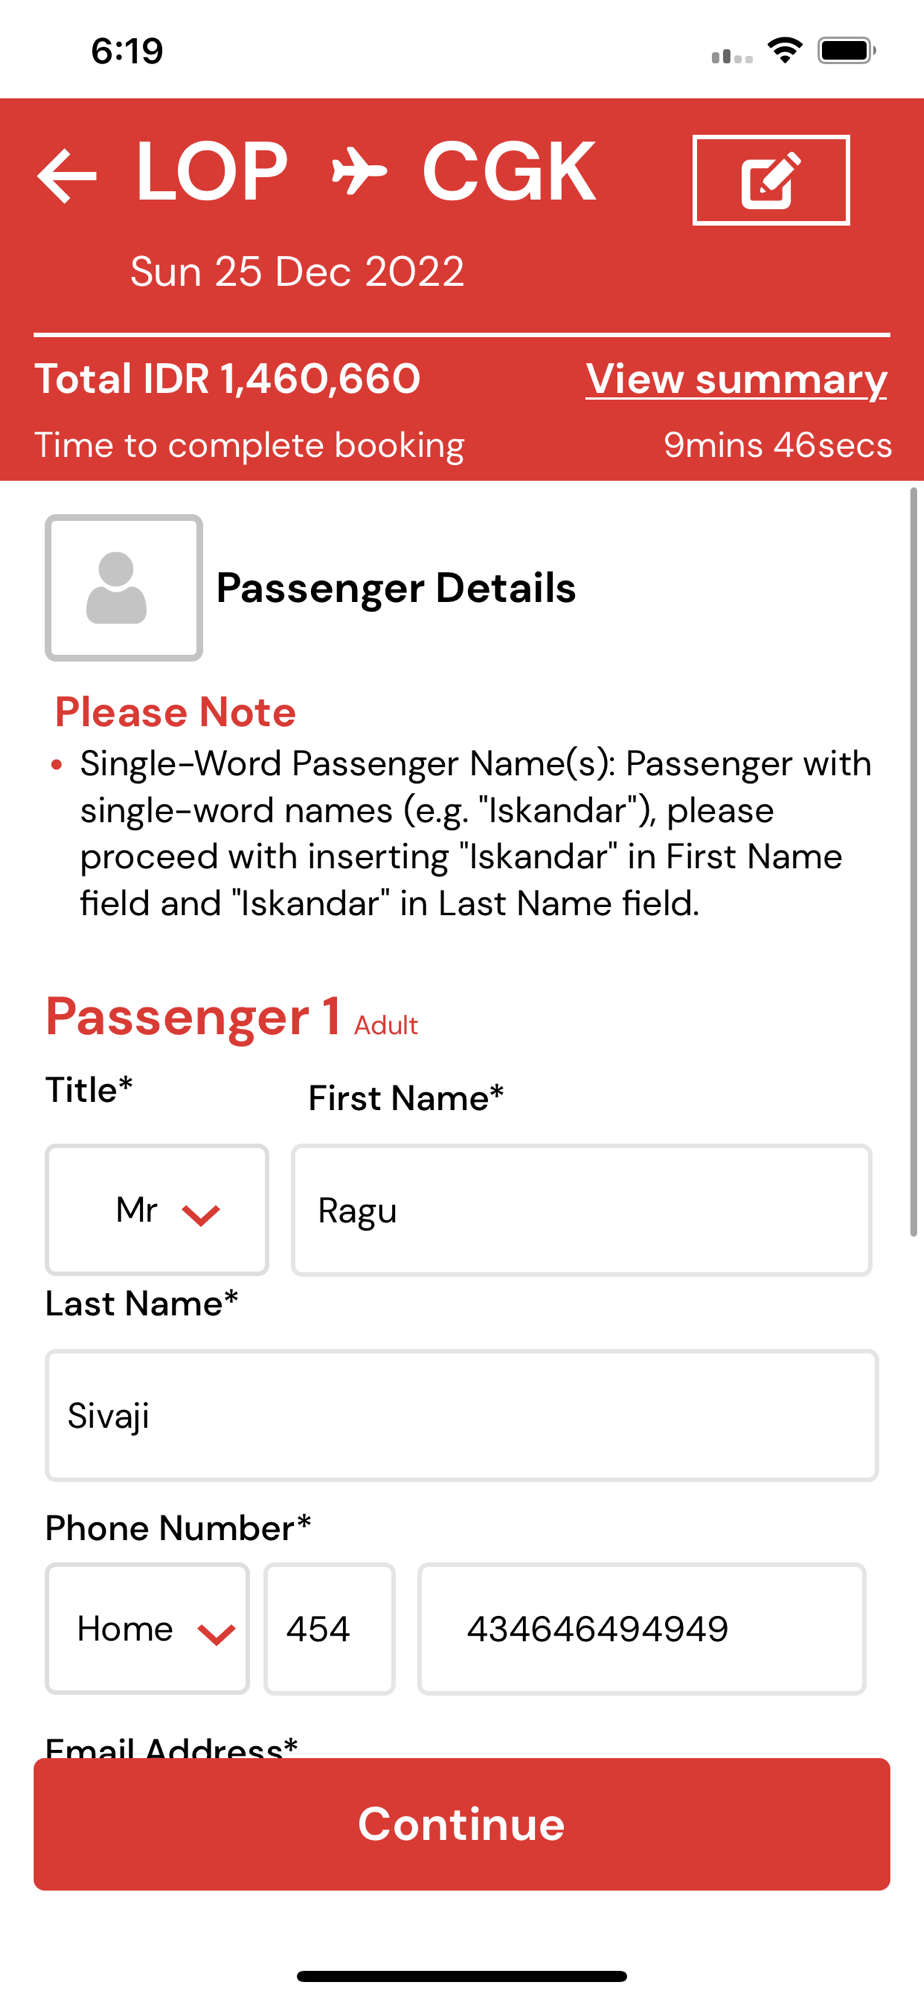
Task: Open the Title dropdown showing Mr
Action: [x=157, y=1210]
